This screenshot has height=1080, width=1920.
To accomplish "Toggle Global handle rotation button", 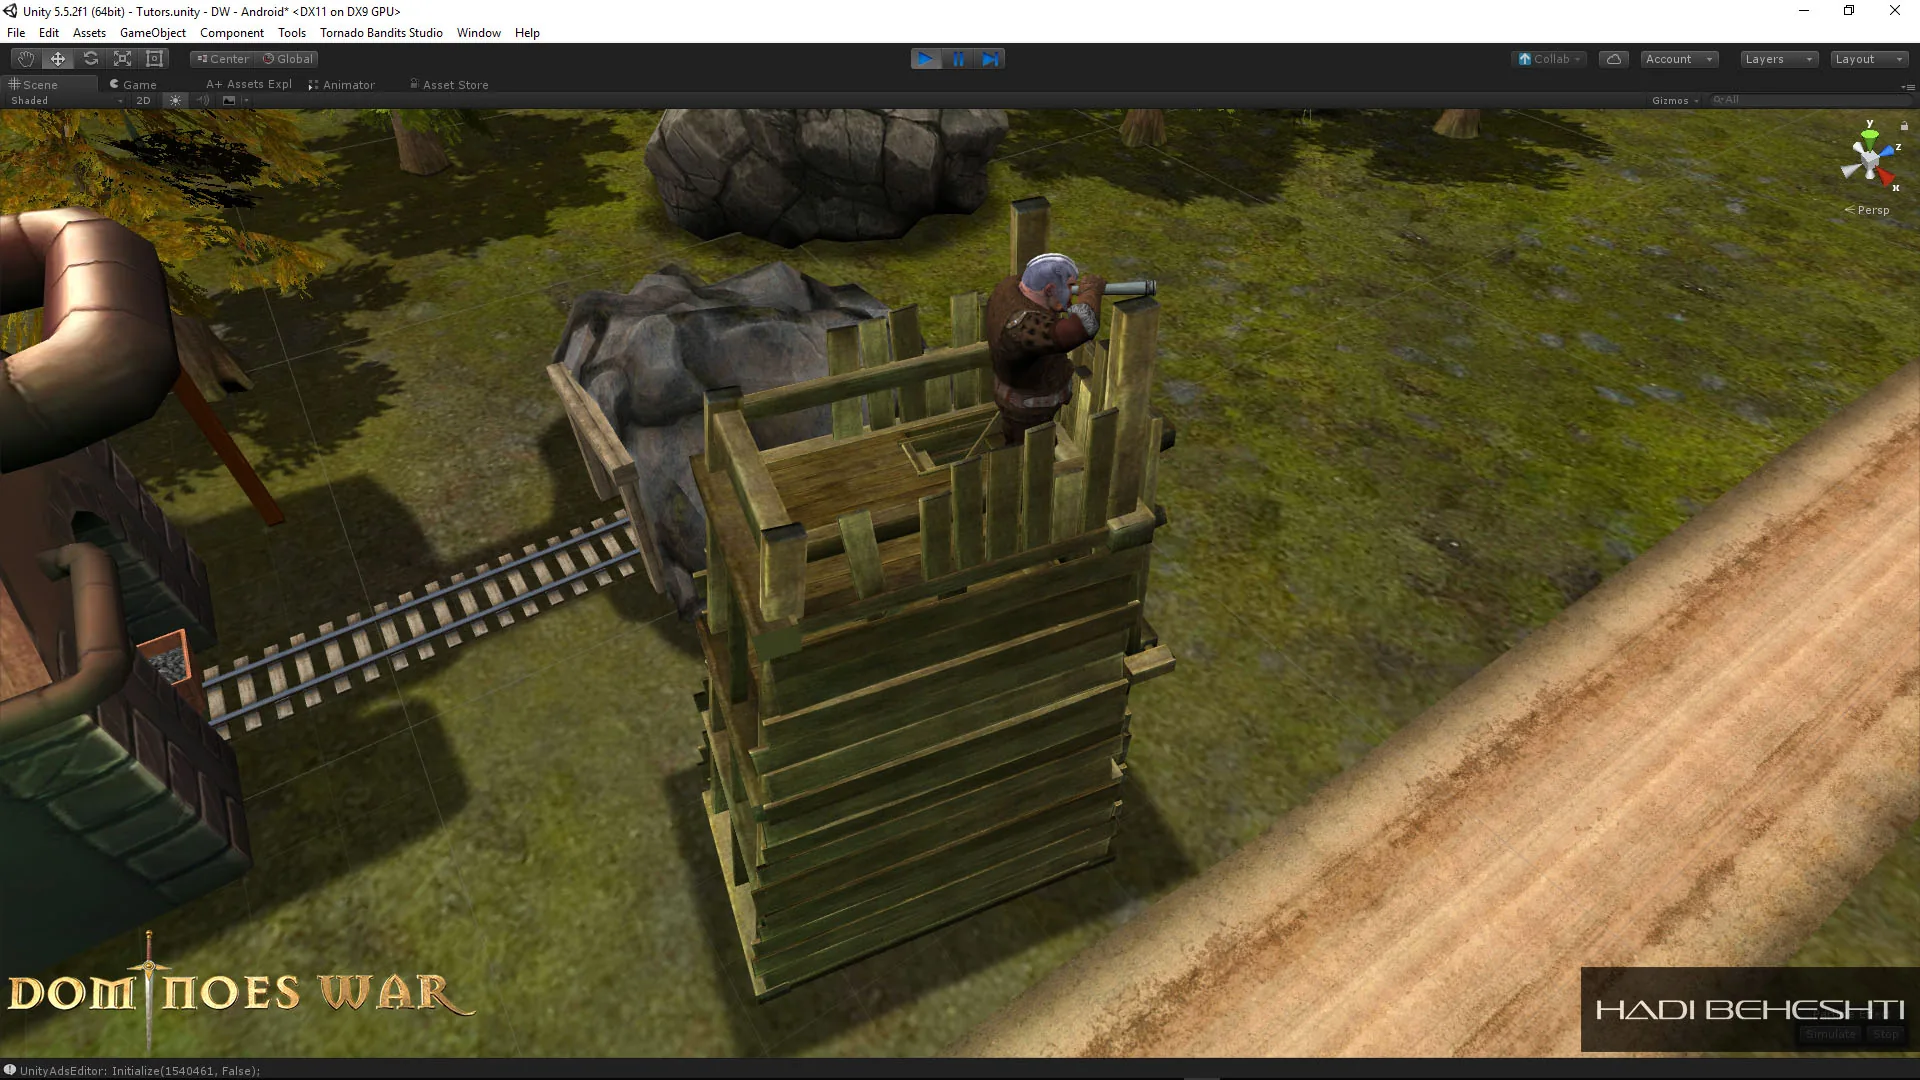I will tap(288, 59).
